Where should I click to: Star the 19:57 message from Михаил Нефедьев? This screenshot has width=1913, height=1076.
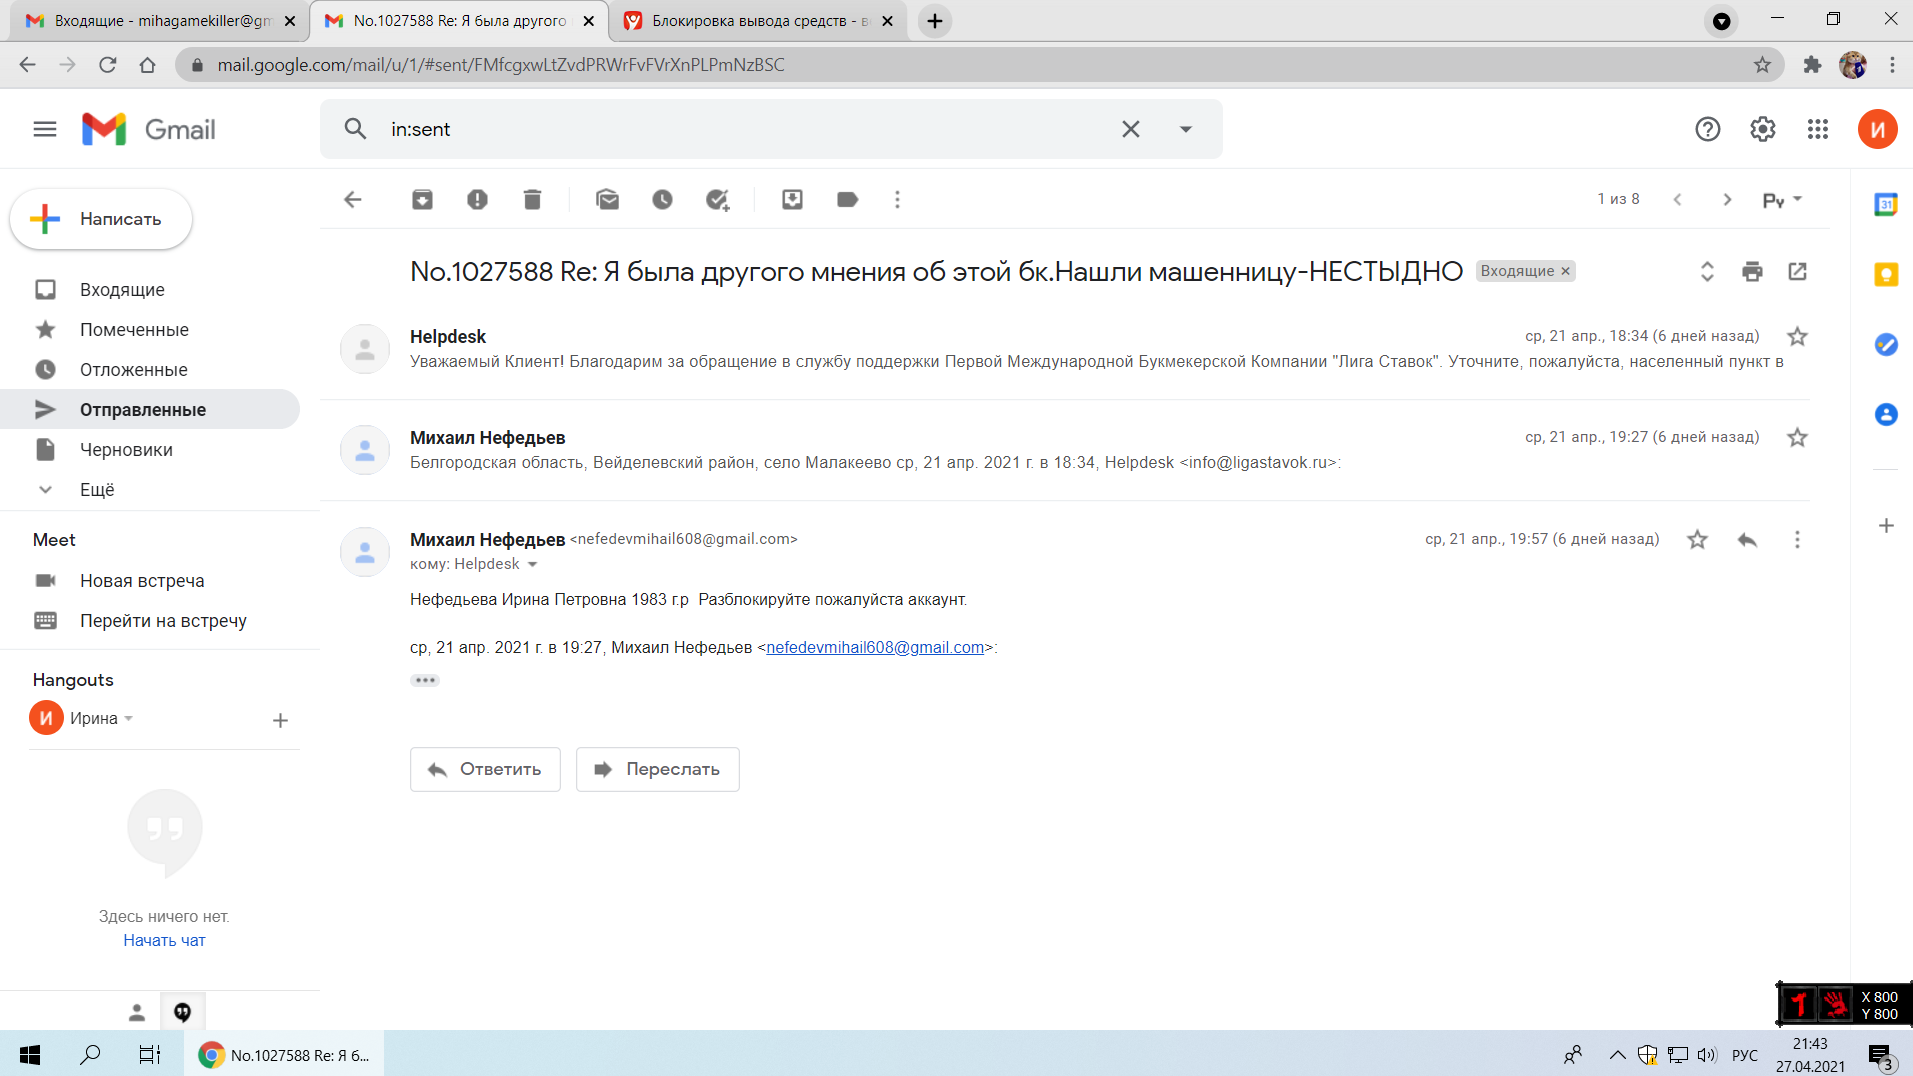(x=1697, y=540)
